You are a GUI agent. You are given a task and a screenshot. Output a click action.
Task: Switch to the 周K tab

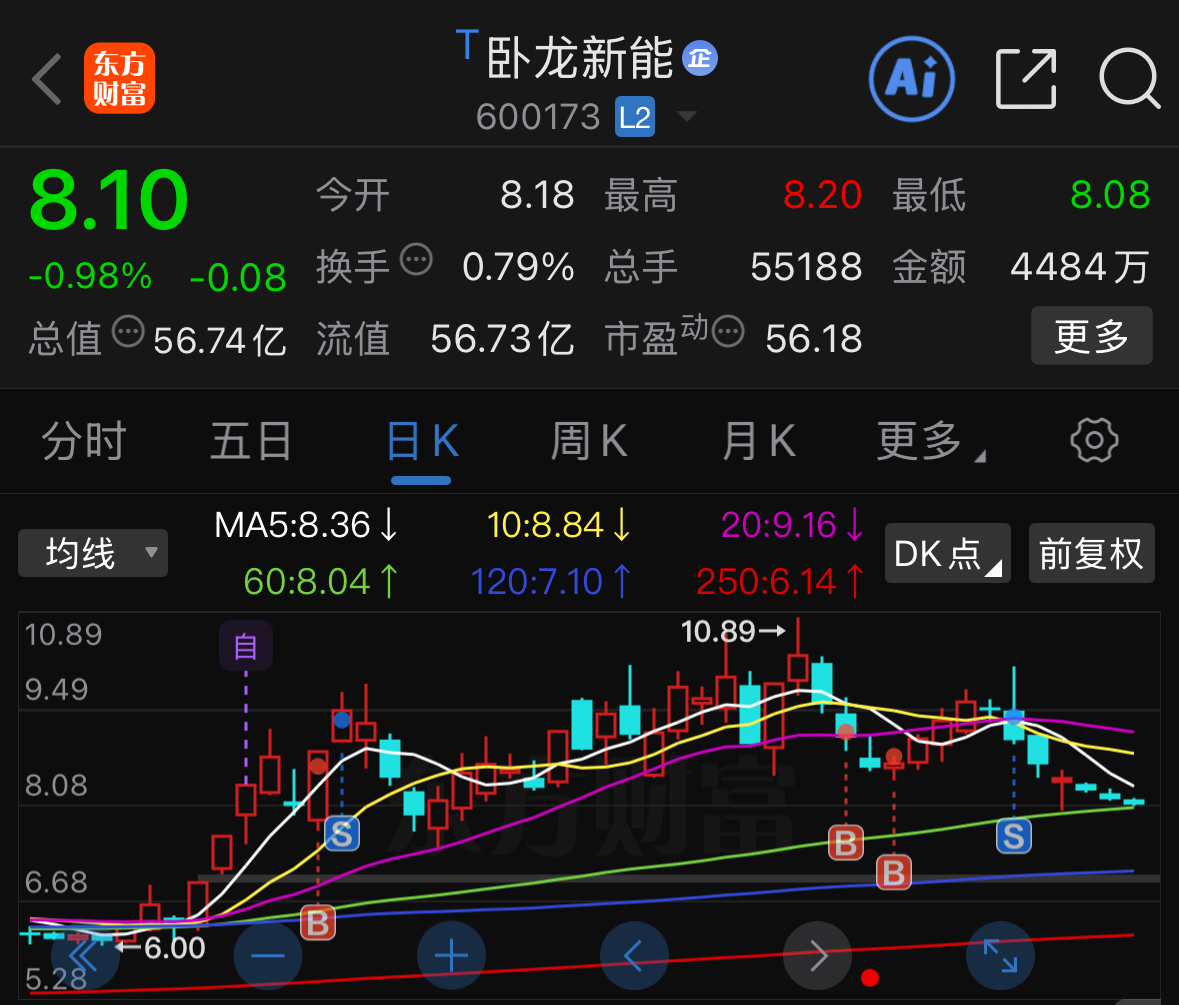point(589,441)
